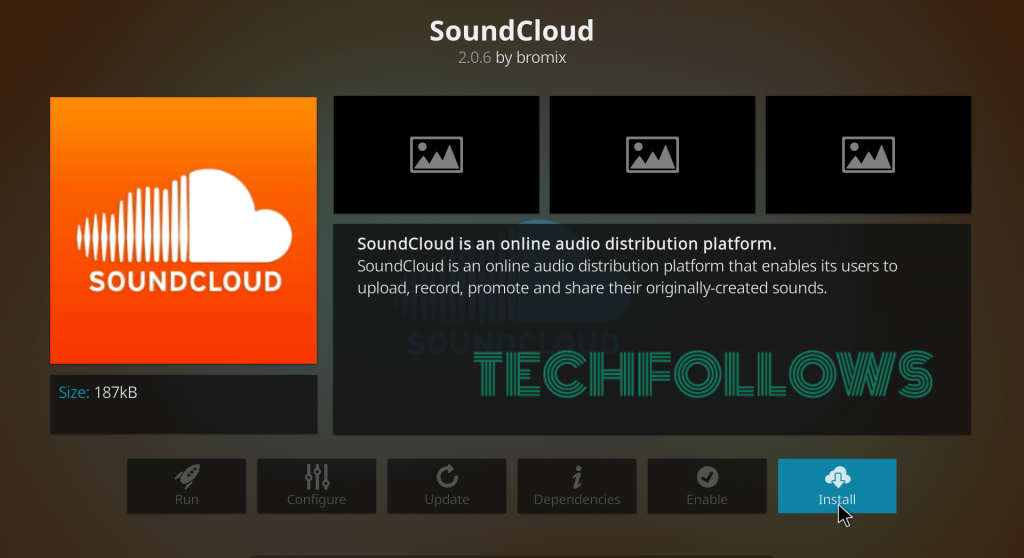Open the Dependencies button
Image resolution: width=1024 pixels, height=558 pixels.
[577, 485]
